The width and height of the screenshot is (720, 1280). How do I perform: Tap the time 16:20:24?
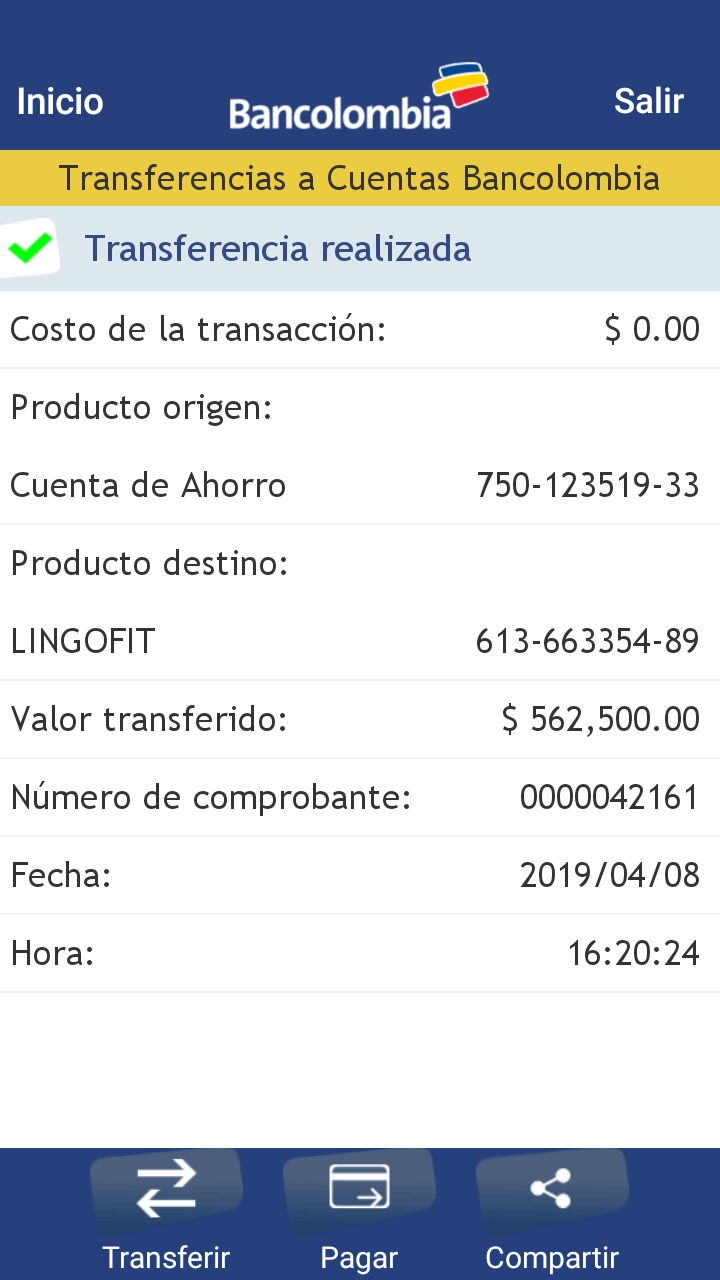click(633, 953)
